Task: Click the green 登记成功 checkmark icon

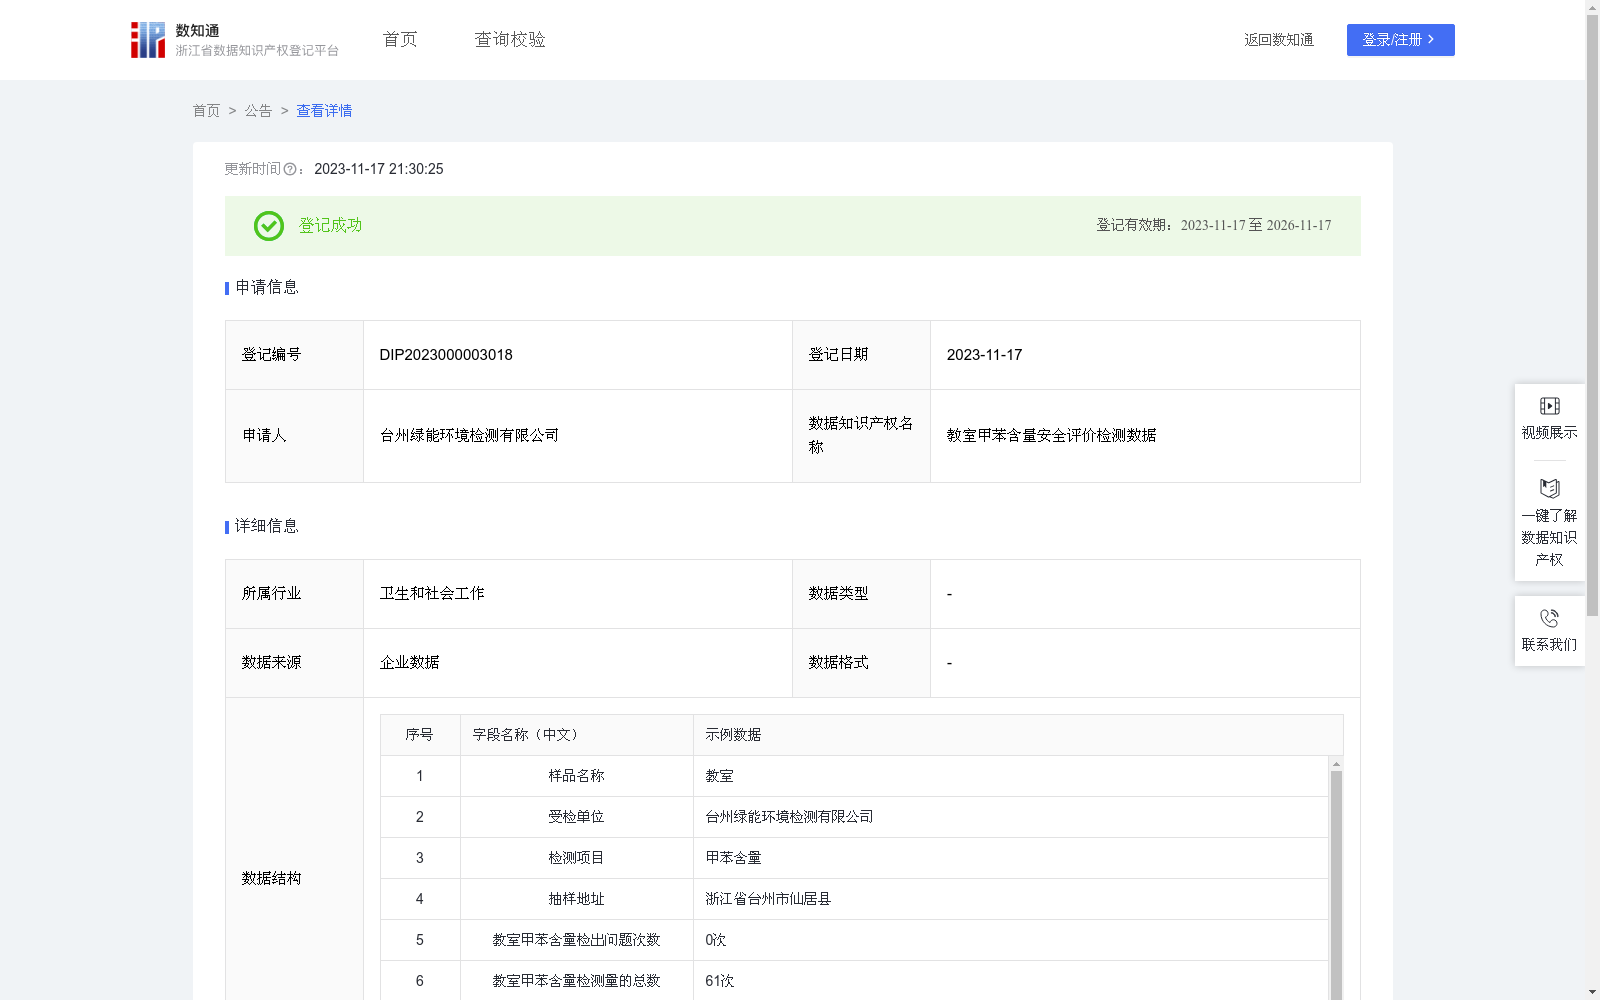Action: click(268, 226)
